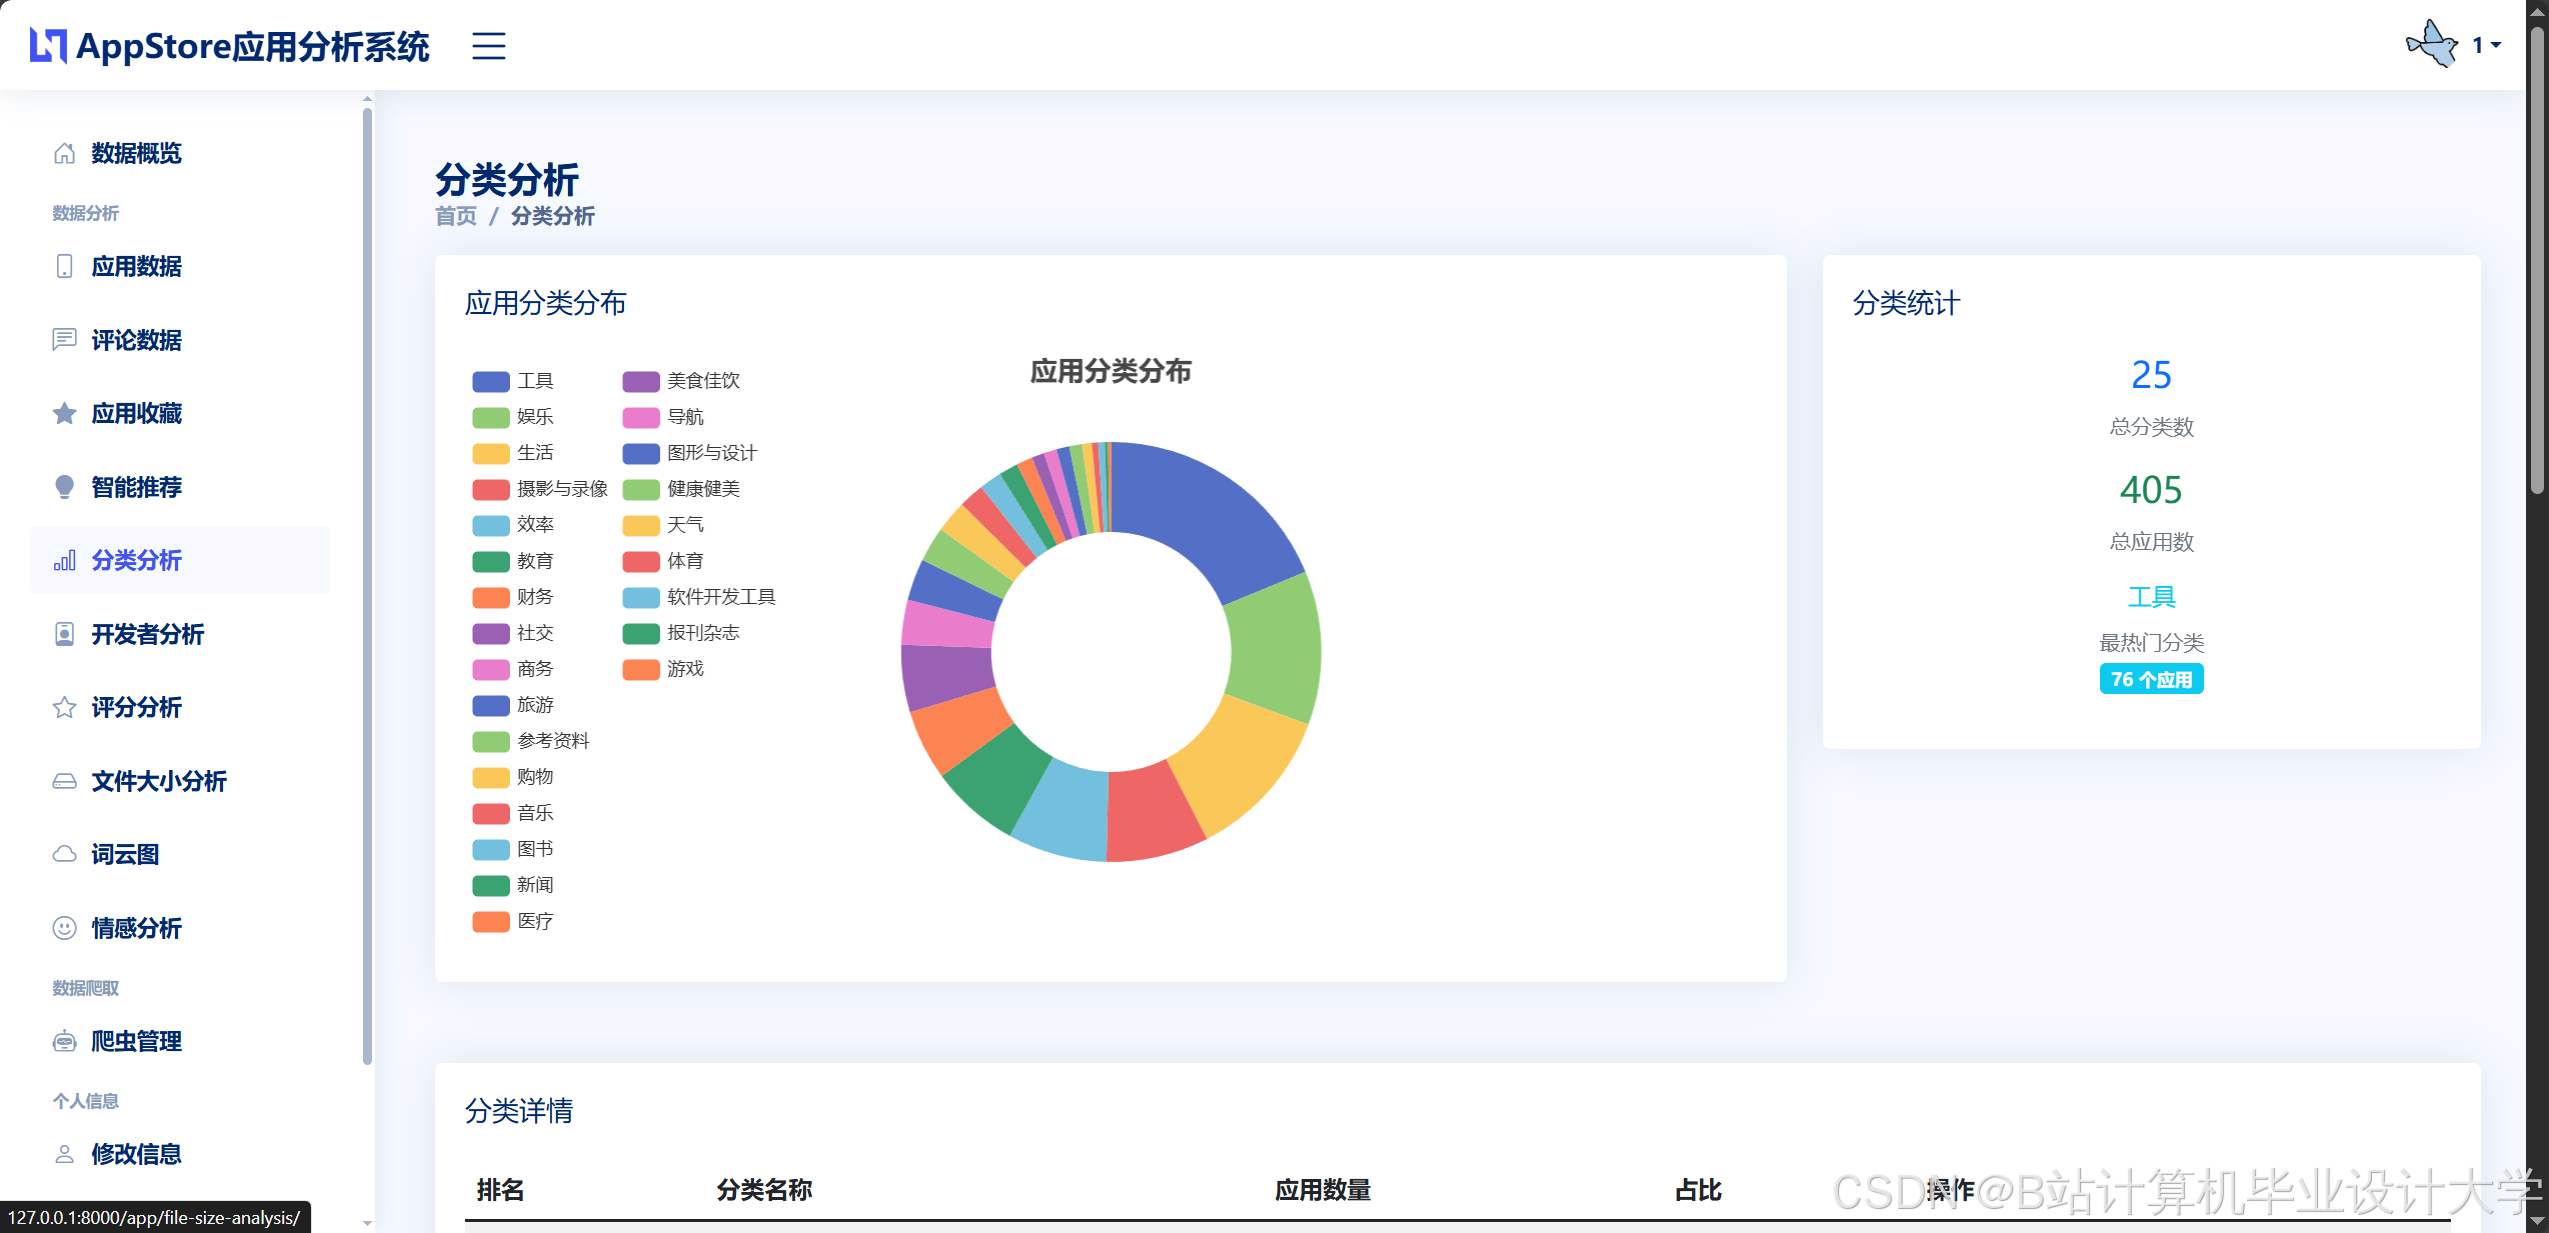Viewport: 2549px width, 1233px height.
Task: Click the home icon for 数据概览
Action: (64, 153)
